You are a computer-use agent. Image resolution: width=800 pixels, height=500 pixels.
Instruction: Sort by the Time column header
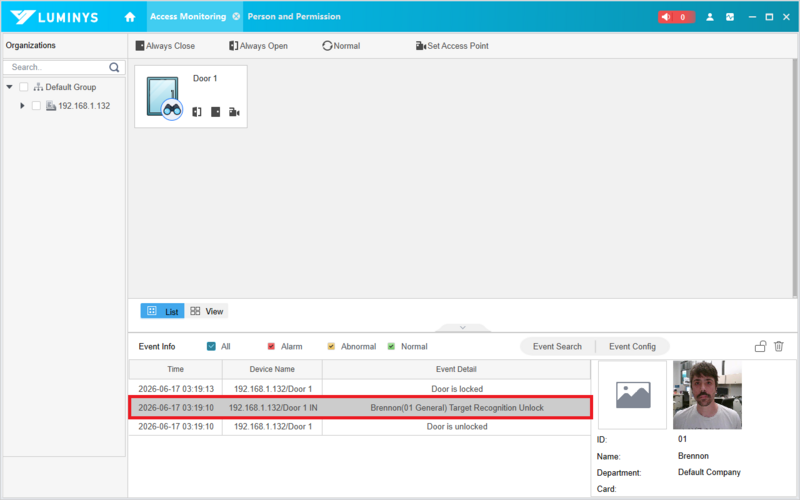click(176, 369)
